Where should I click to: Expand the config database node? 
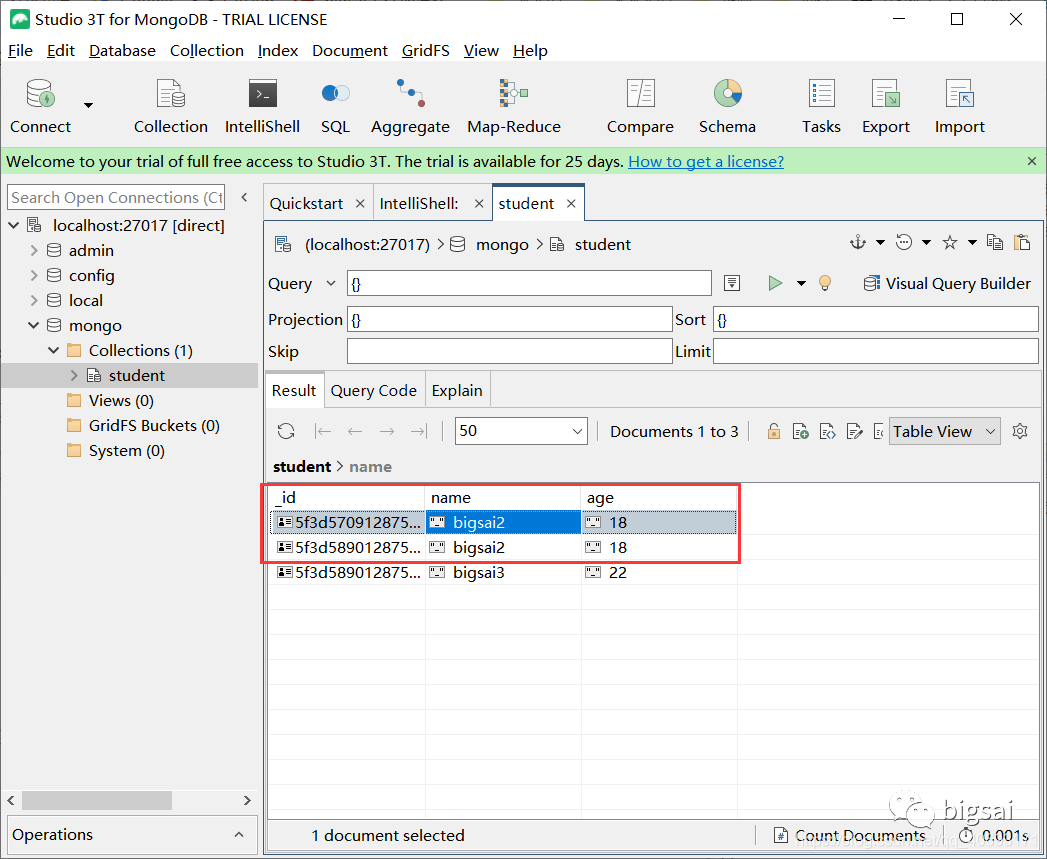click(x=34, y=275)
